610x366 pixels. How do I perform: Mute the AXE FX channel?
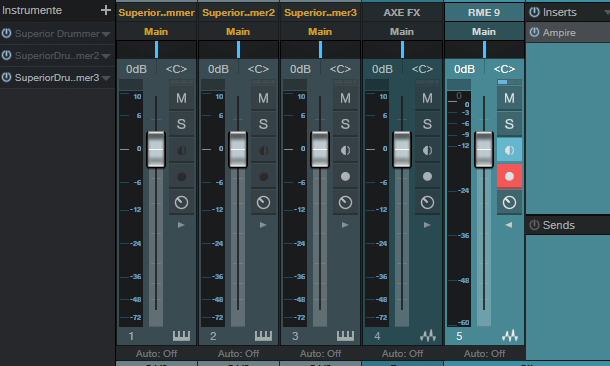click(428, 98)
